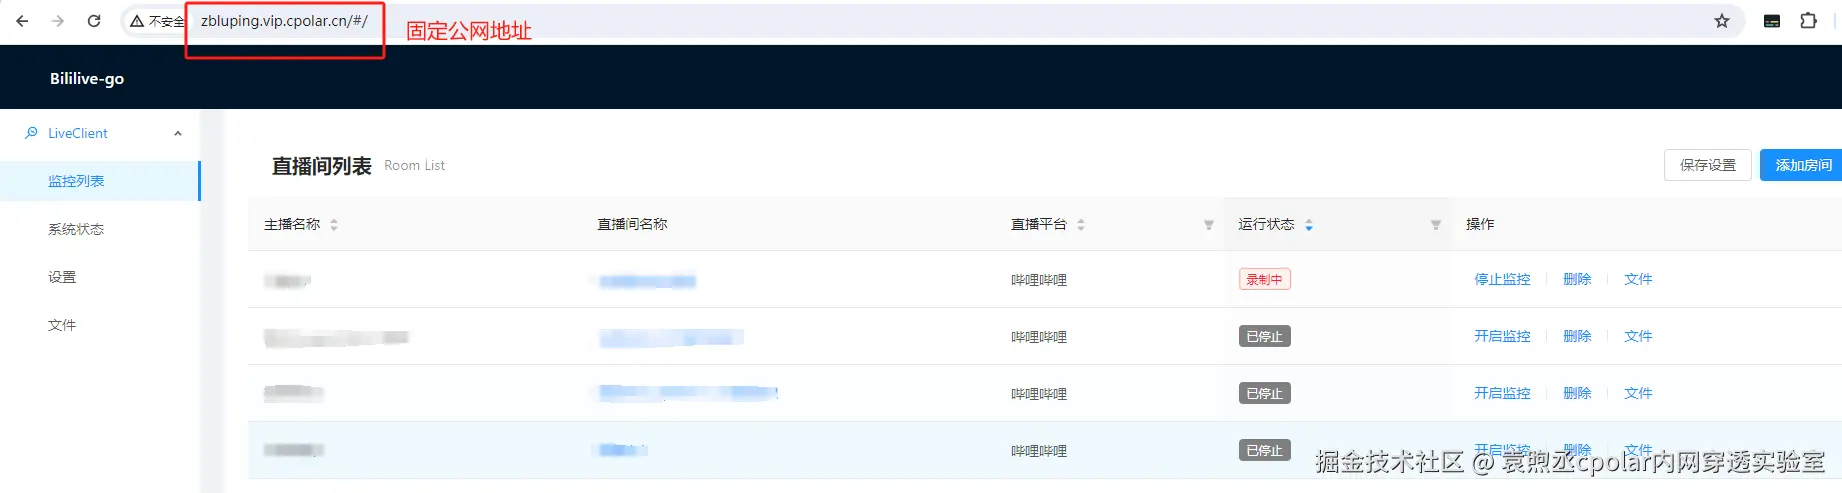The width and height of the screenshot is (1842, 493).
Task: Click the not-secure warning icon
Action: pyautogui.click(x=137, y=21)
